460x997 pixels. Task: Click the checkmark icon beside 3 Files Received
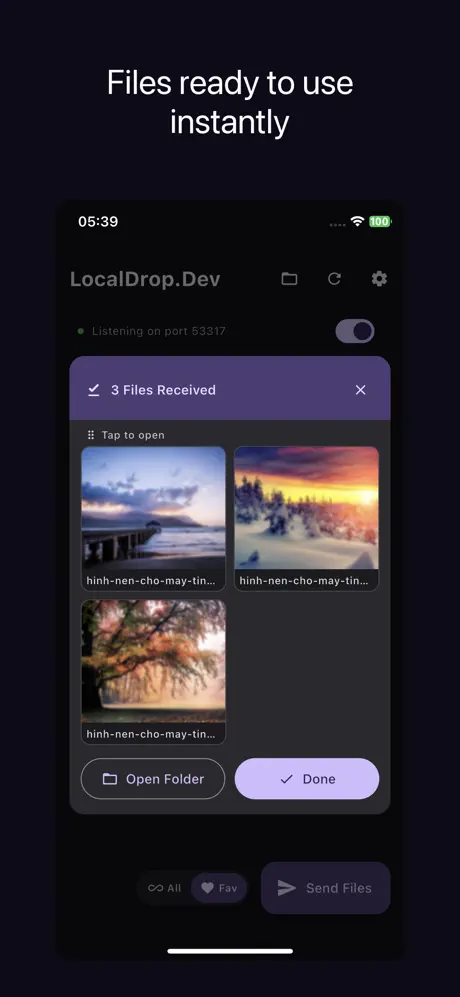click(94, 390)
